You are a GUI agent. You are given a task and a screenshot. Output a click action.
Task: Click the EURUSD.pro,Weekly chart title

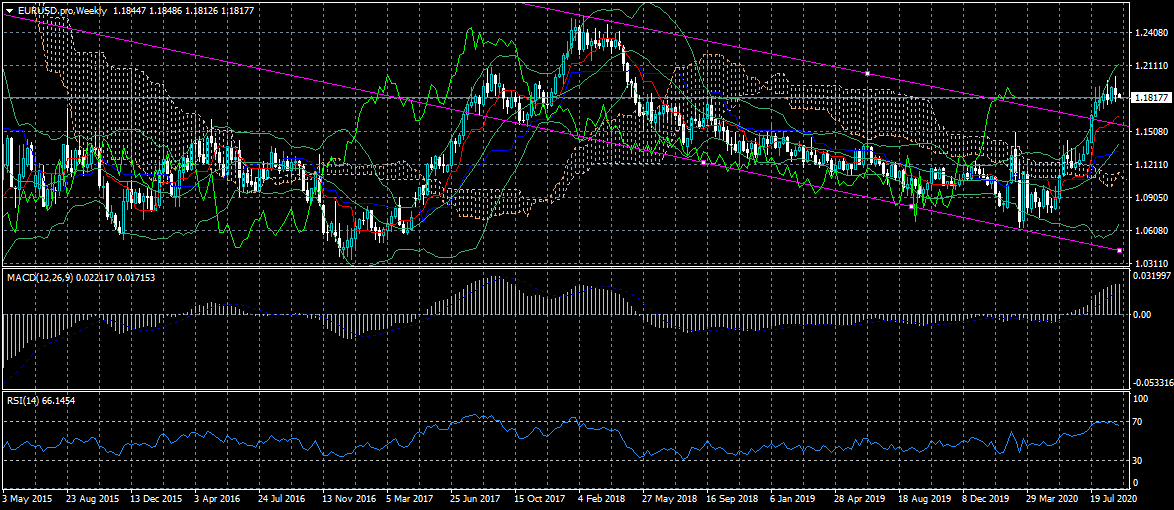pyautogui.click(x=53, y=9)
